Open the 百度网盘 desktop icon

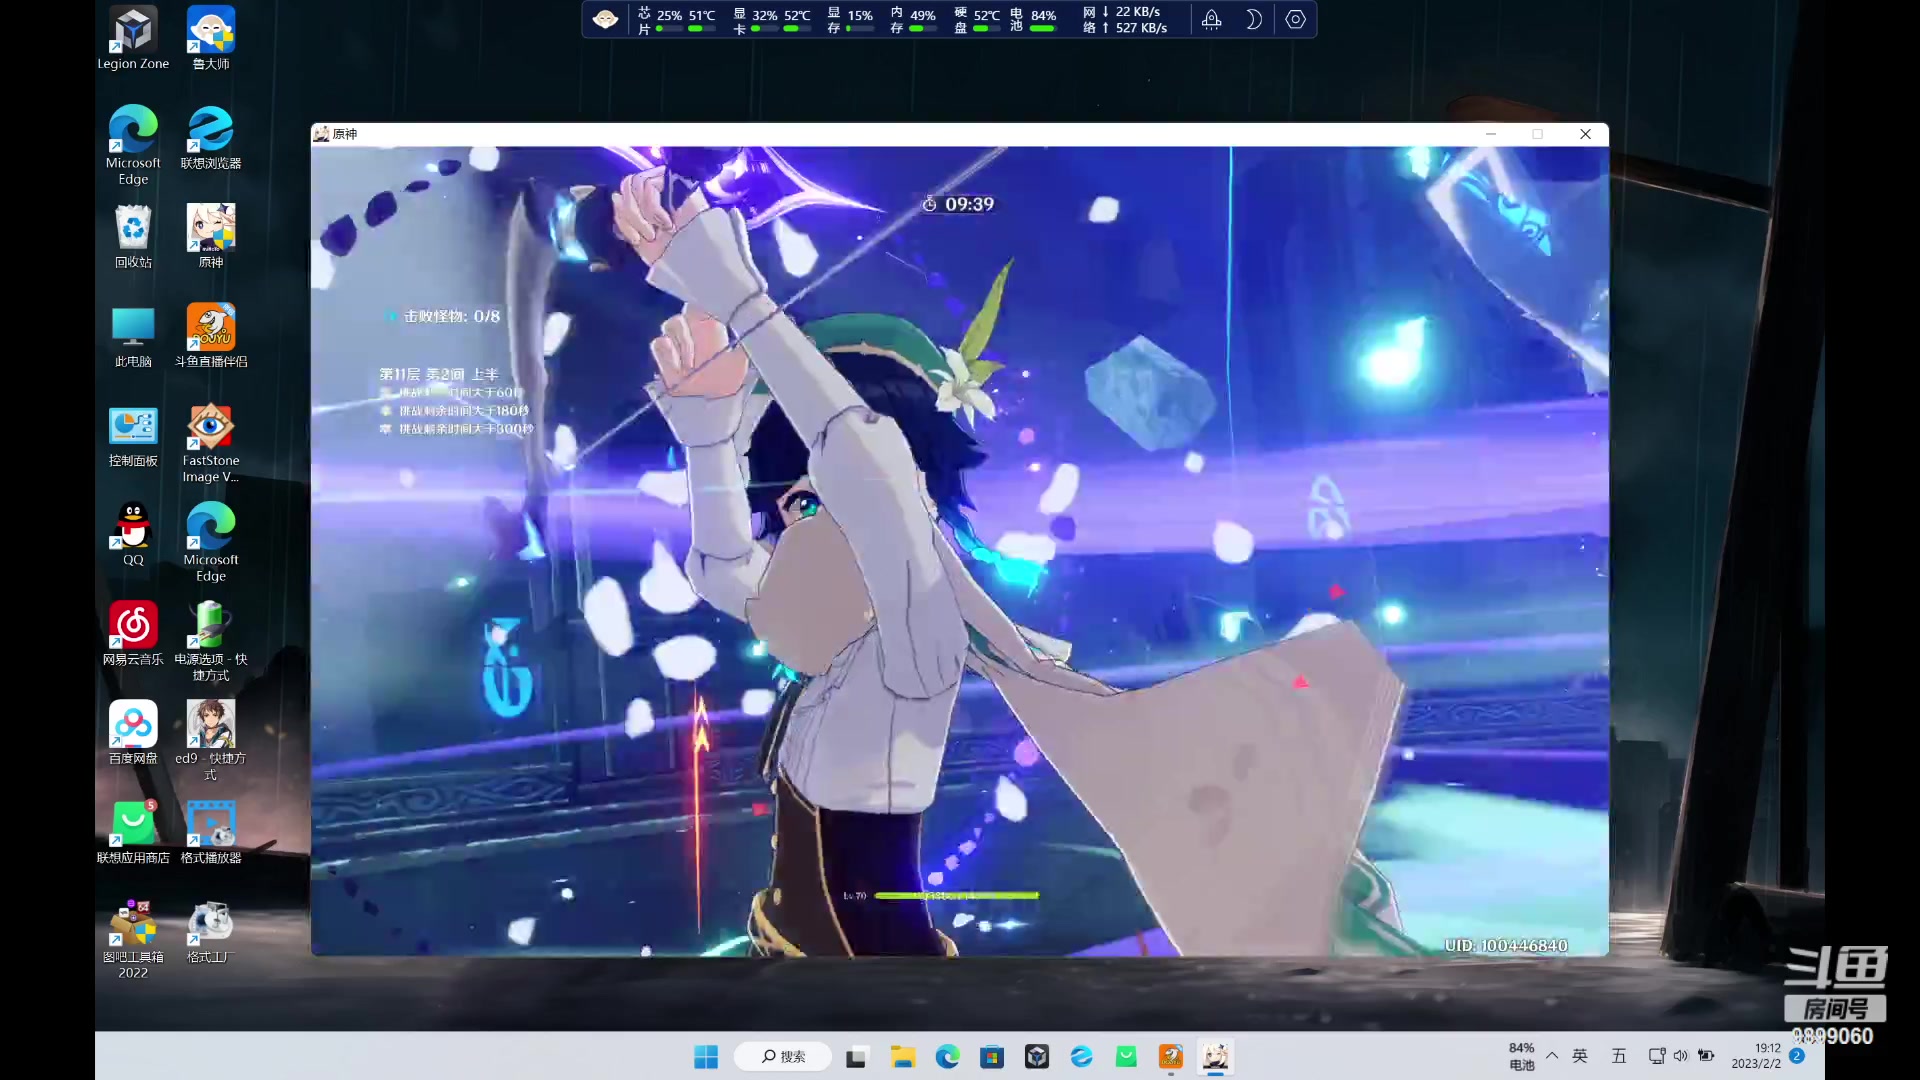tap(133, 732)
